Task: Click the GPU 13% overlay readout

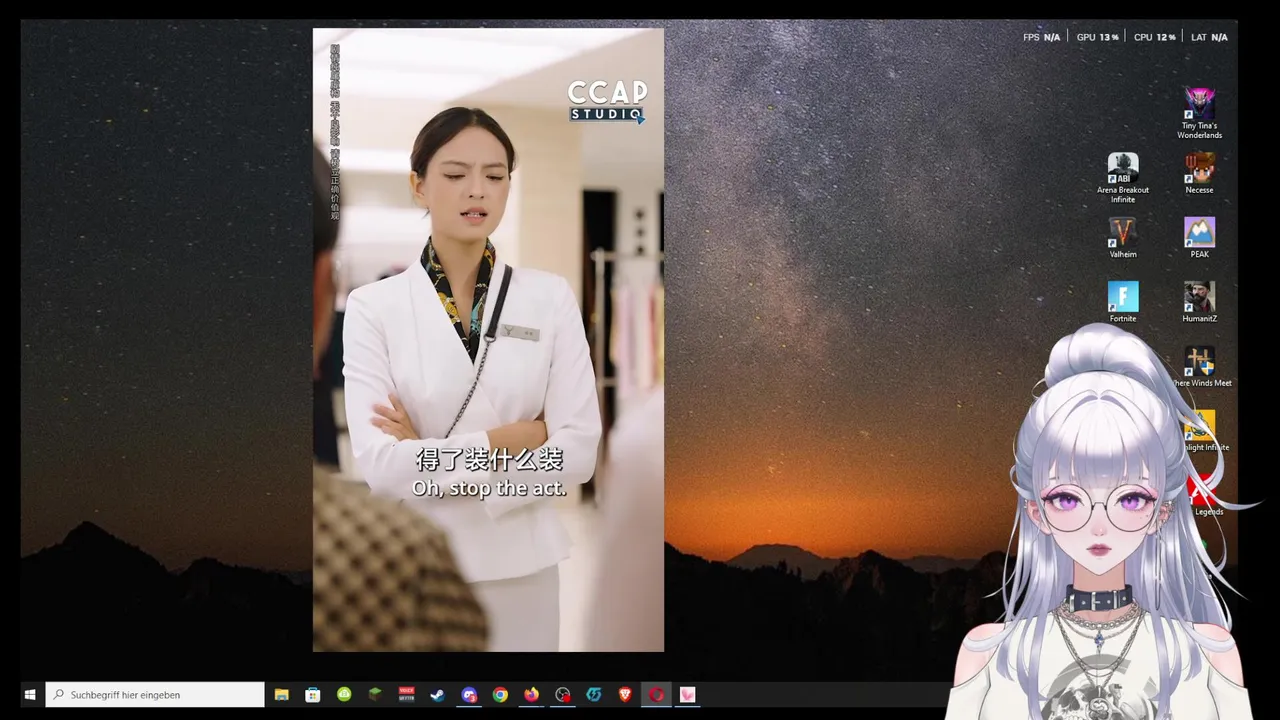Action: click(x=1097, y=37)
